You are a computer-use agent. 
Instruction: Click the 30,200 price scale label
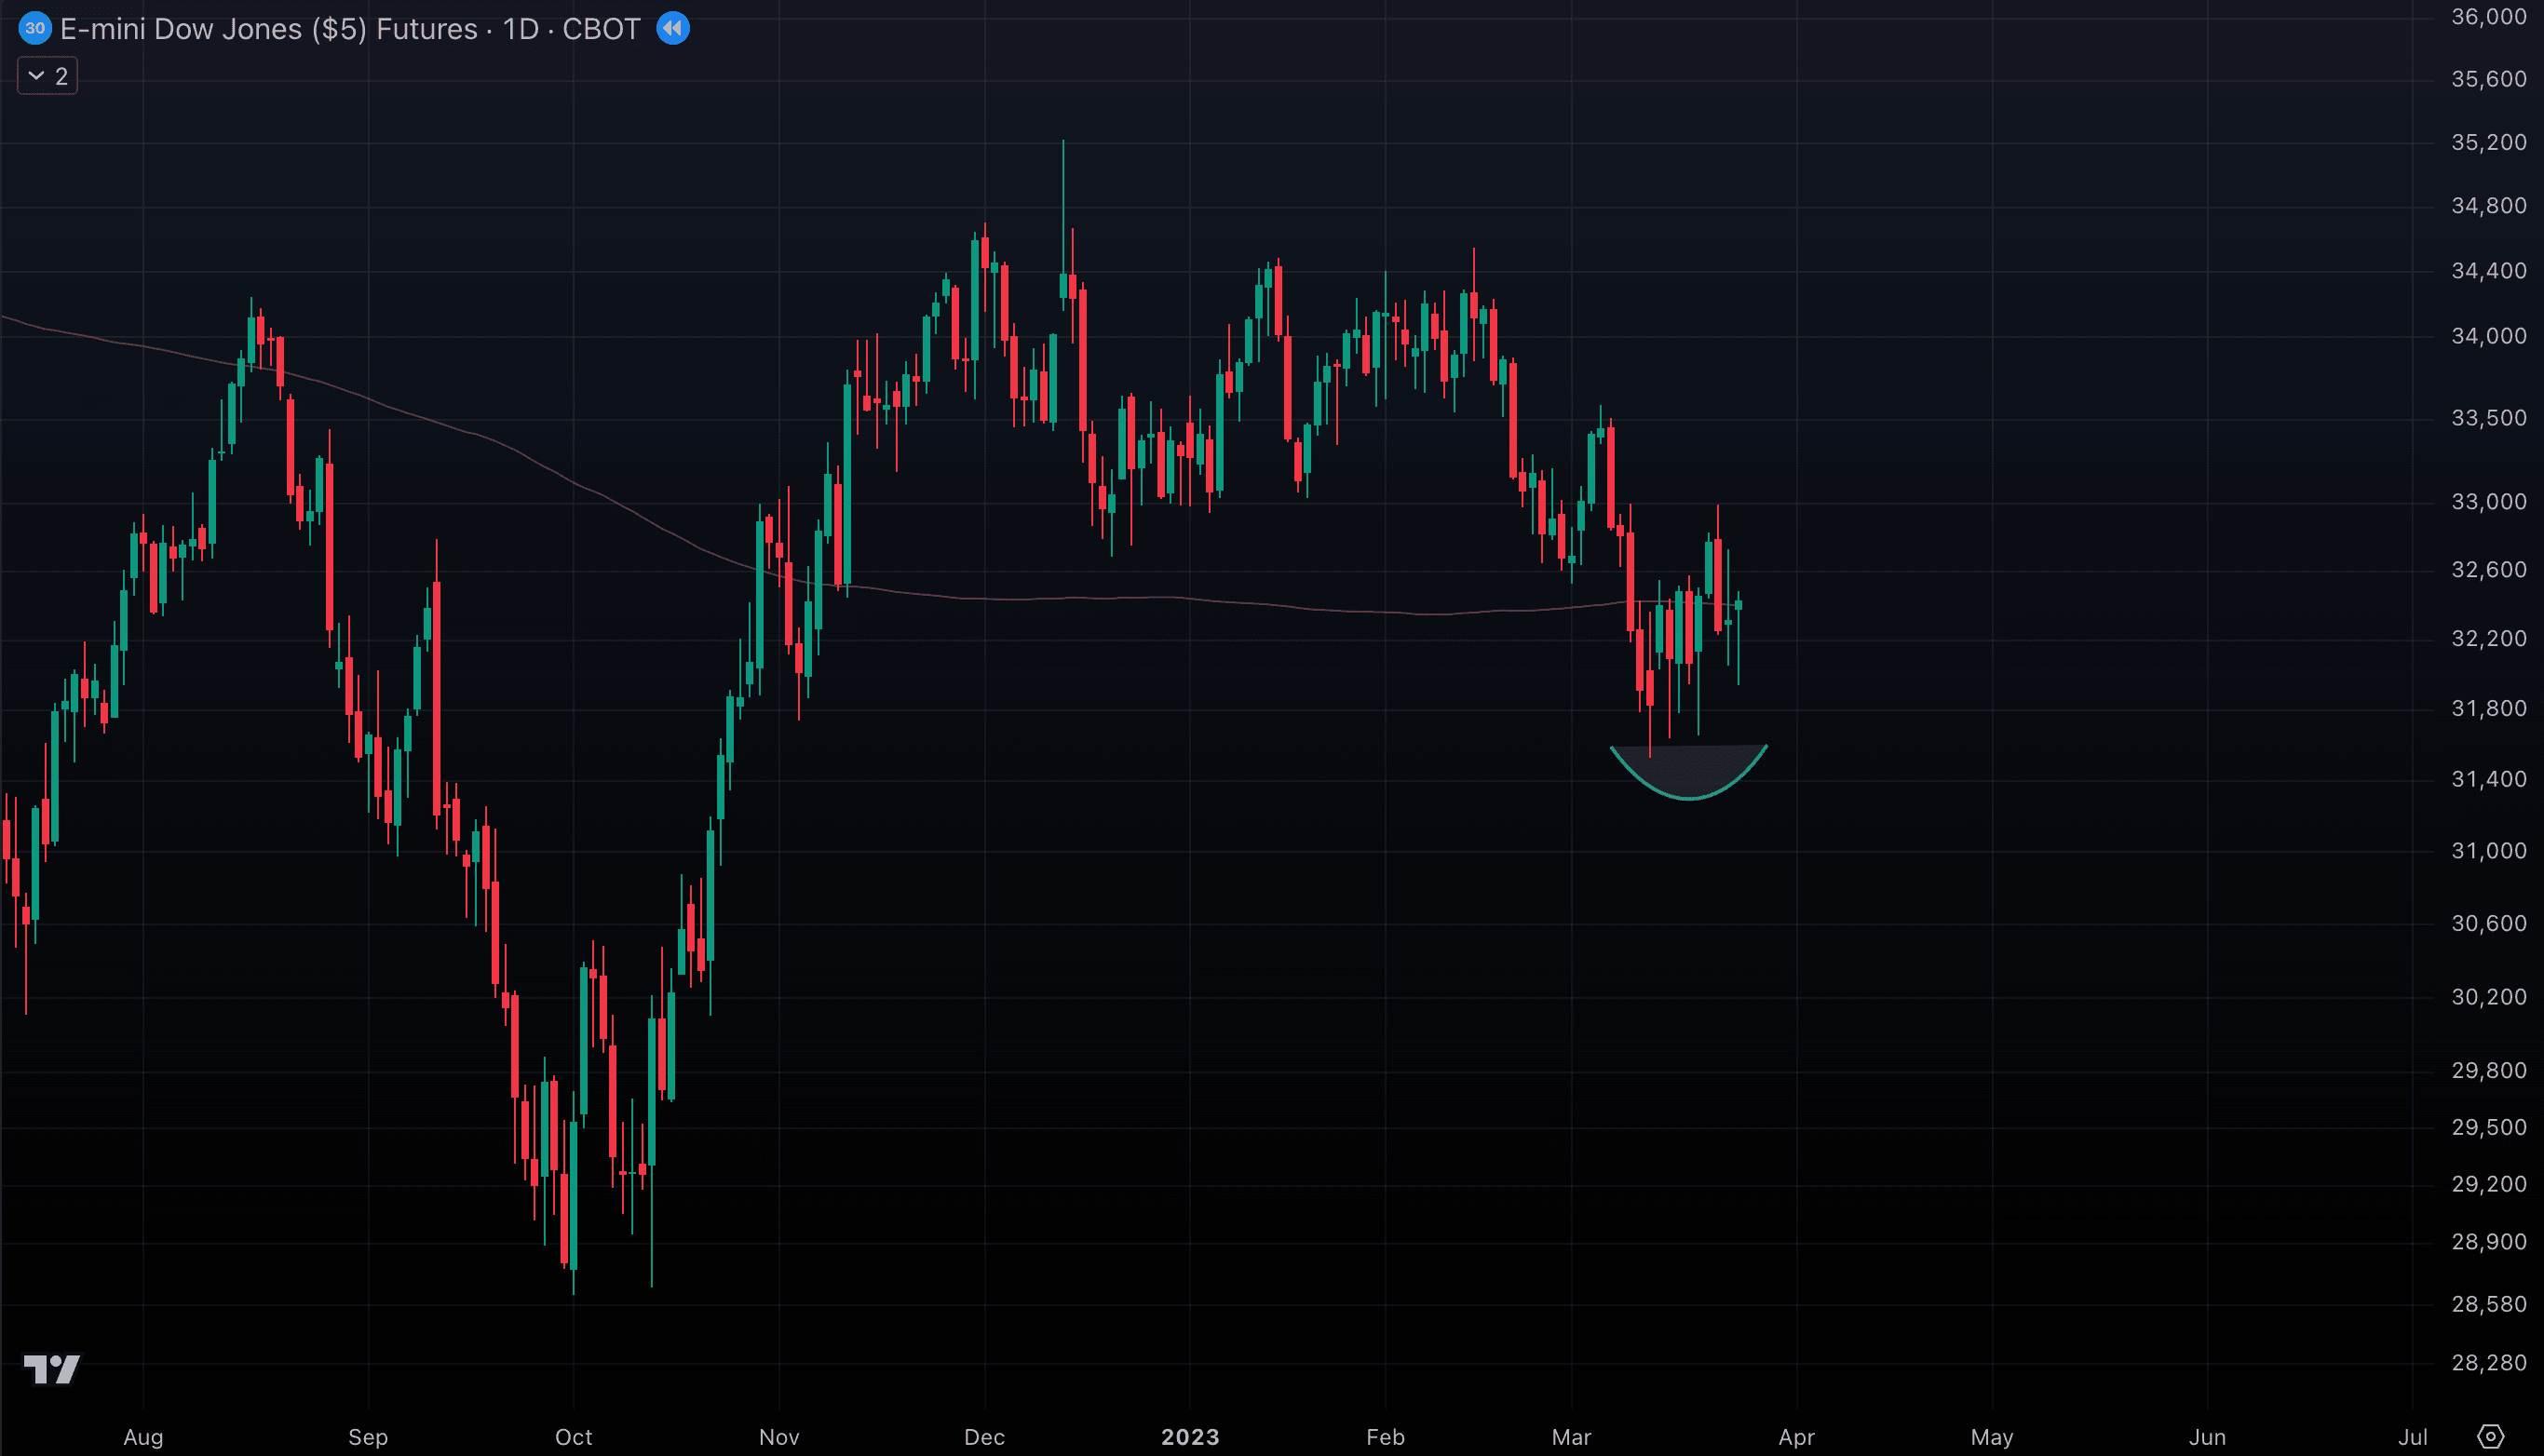(2488, 997)
